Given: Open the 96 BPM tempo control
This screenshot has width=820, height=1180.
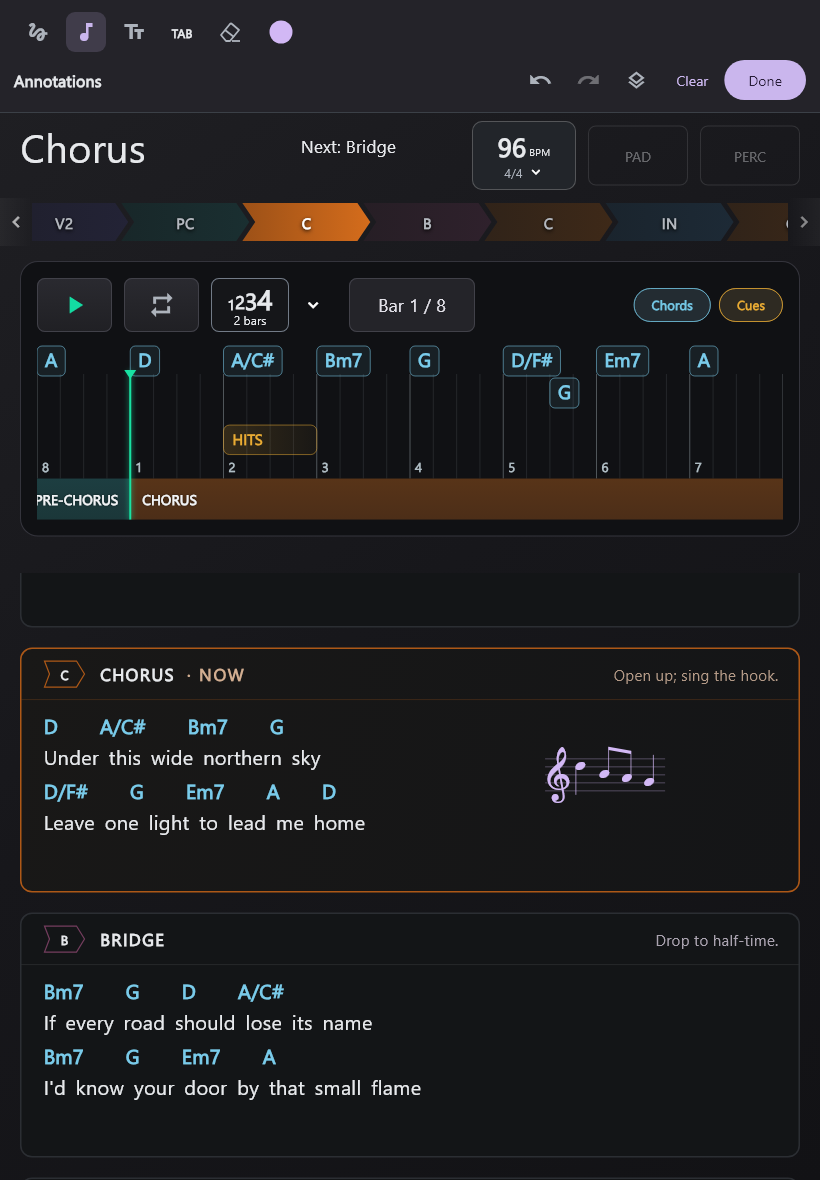Looking at the screenshot, I should (x=524, y=156).
